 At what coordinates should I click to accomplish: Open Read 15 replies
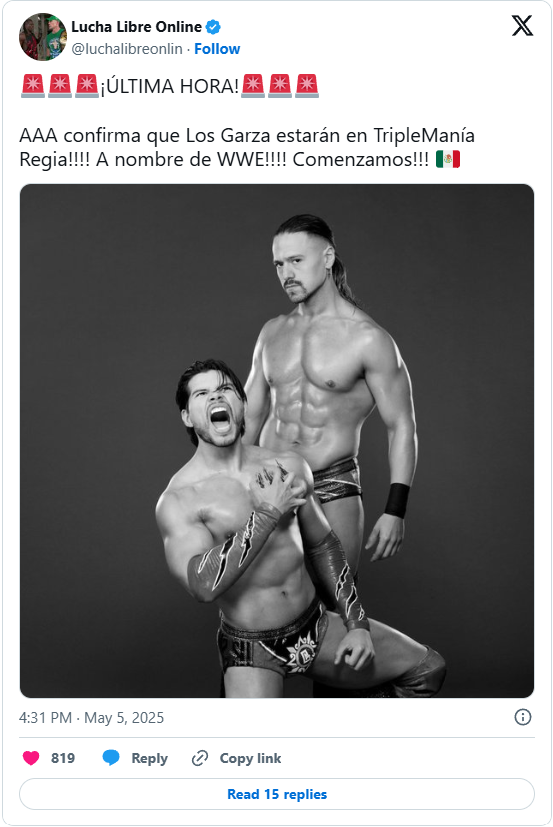tap(276, 794)
